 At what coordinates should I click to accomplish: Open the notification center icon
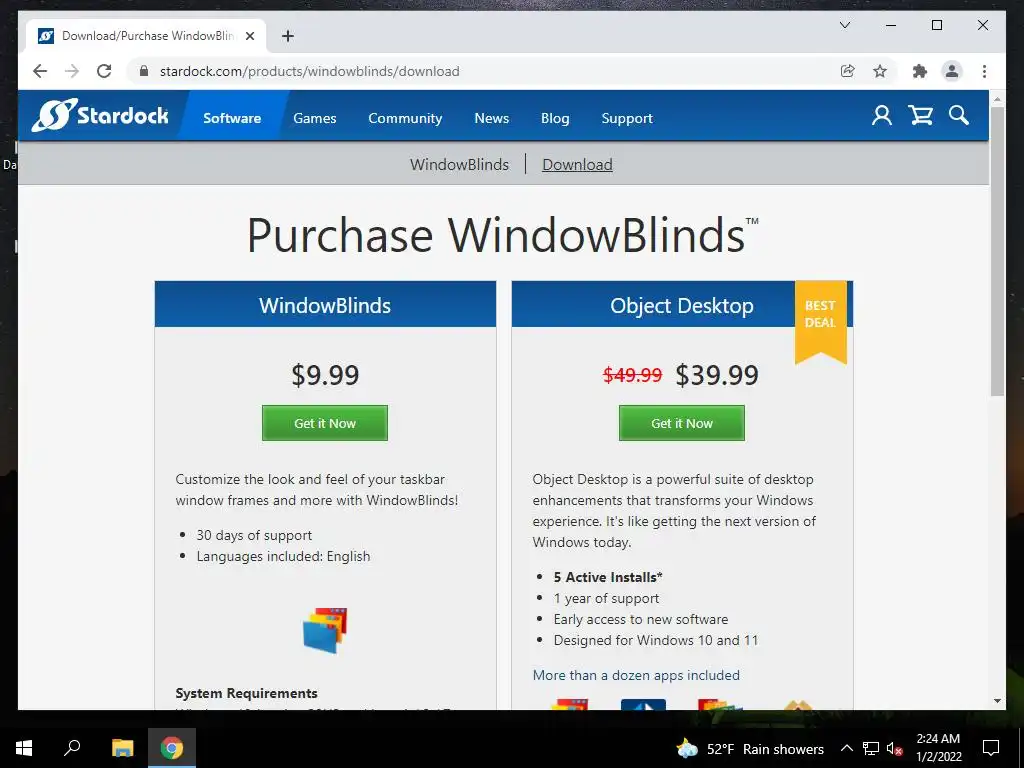tap(991, 748)
